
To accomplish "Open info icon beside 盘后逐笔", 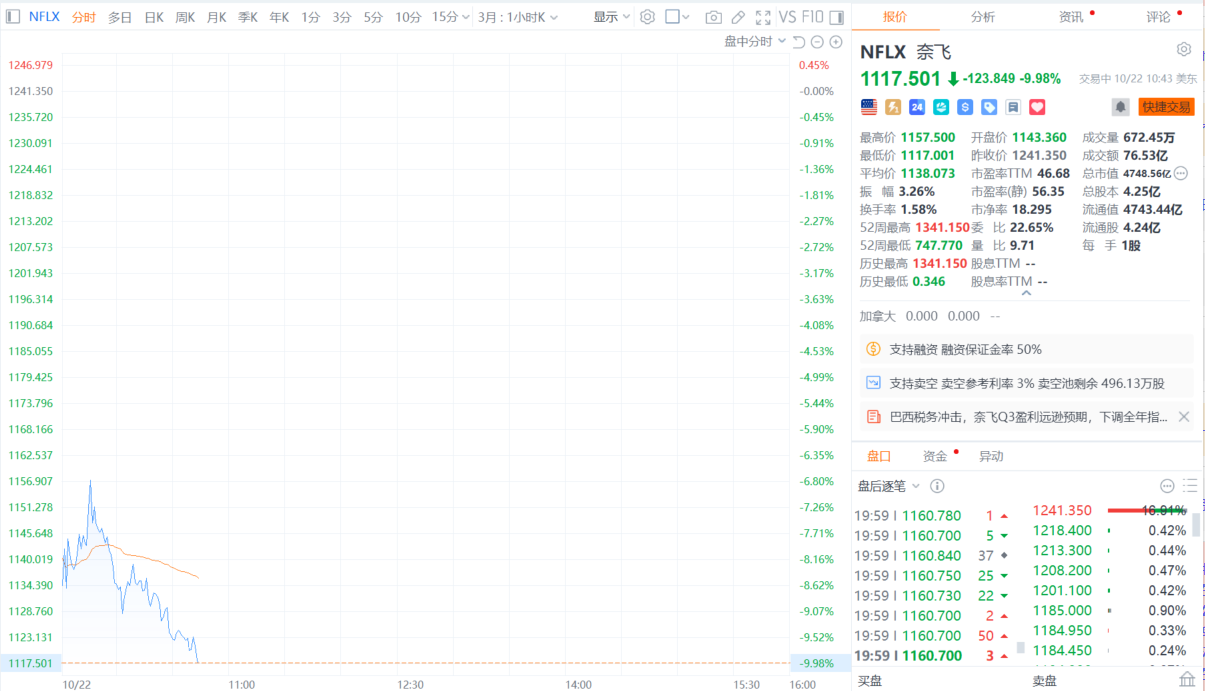I will point(937,486).
